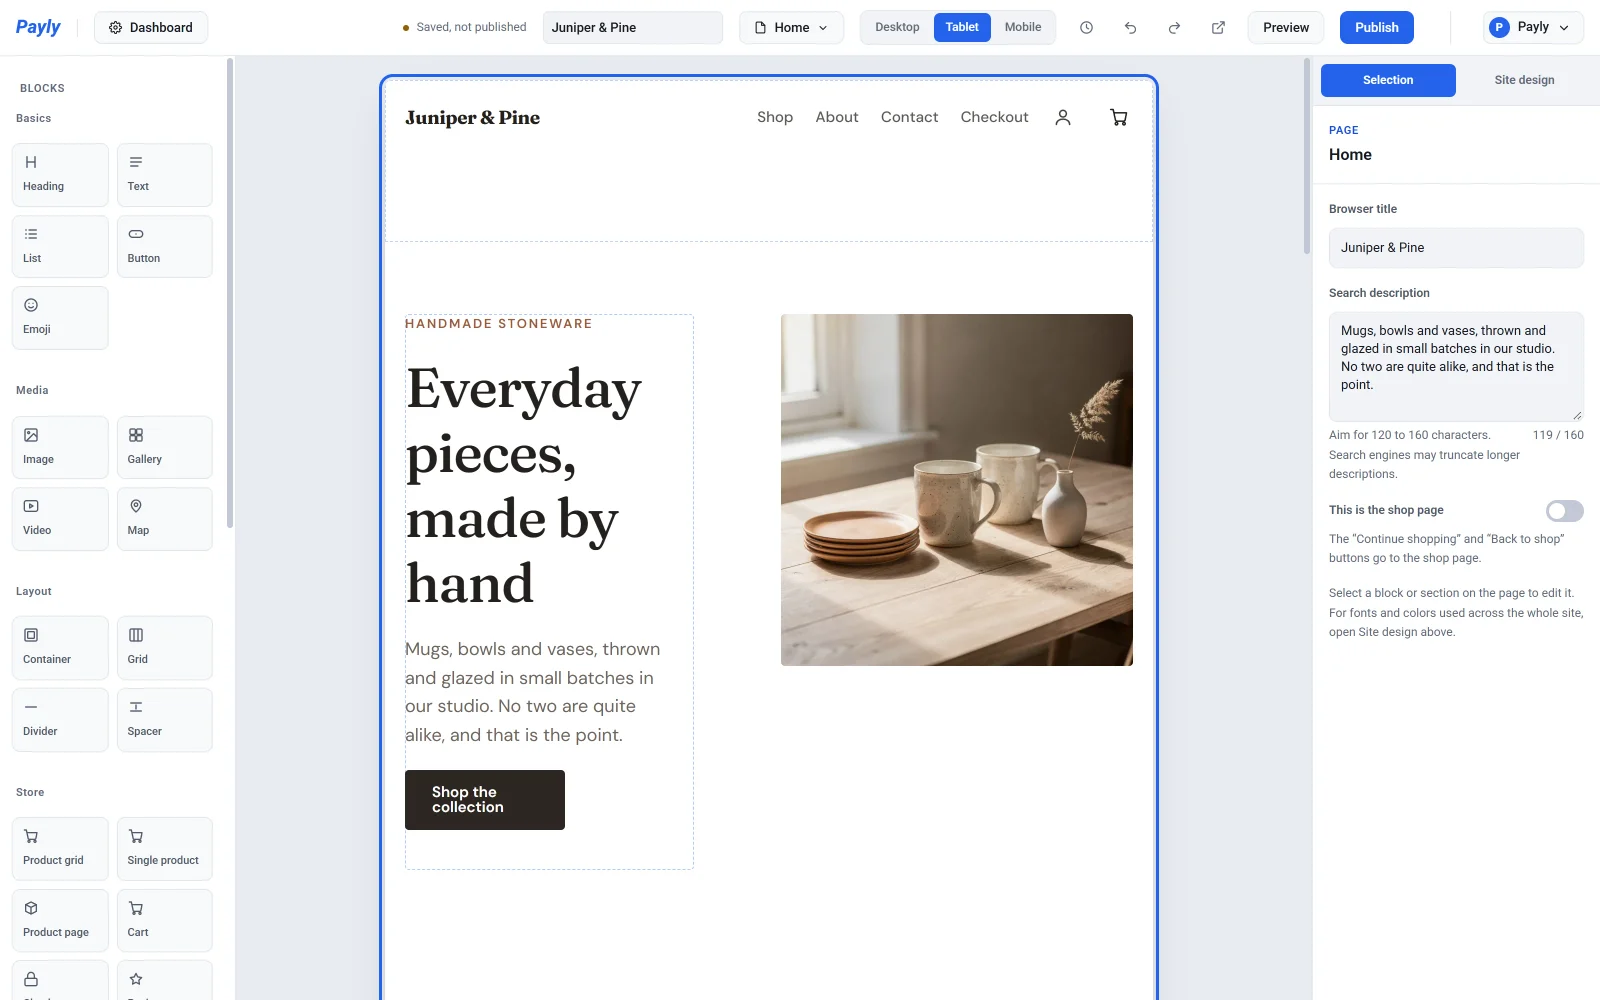Add a Text block
This screenshot has height=1000, width=1600.
coord(164,175)
